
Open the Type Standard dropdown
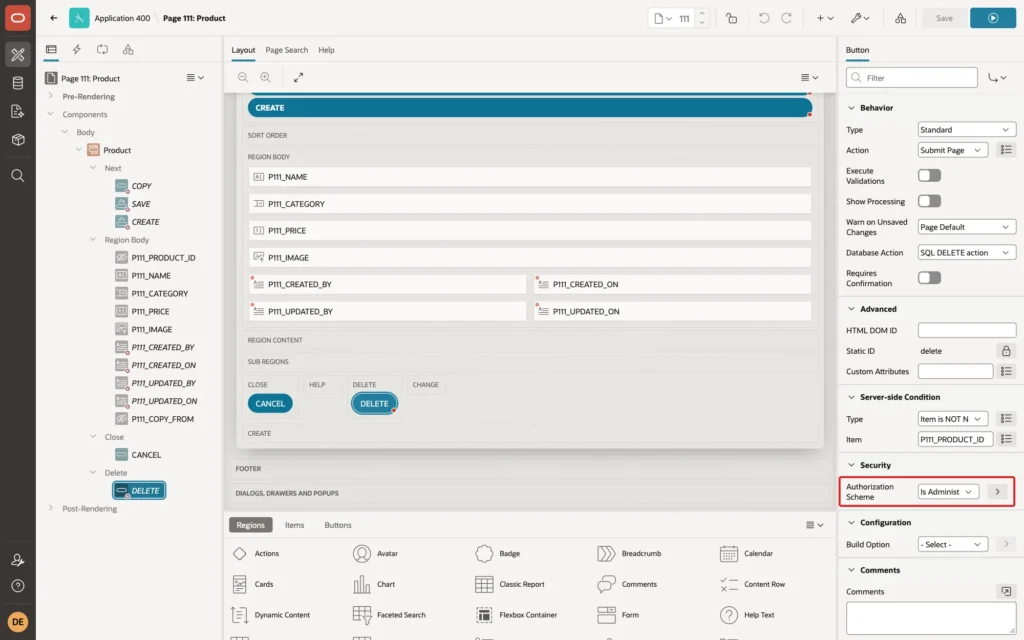(967, 129)
